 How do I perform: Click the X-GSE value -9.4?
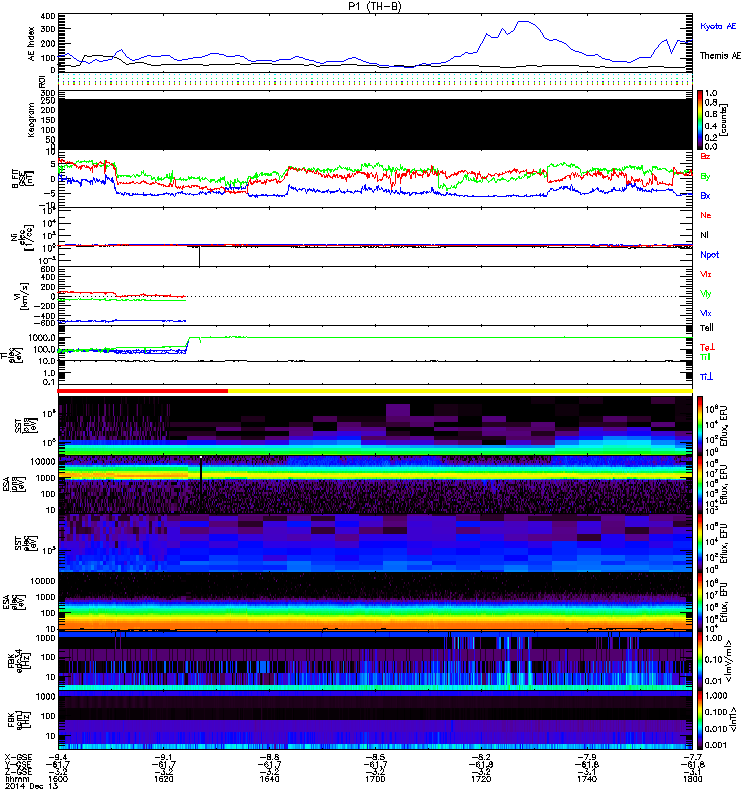(x=58, y=757)
